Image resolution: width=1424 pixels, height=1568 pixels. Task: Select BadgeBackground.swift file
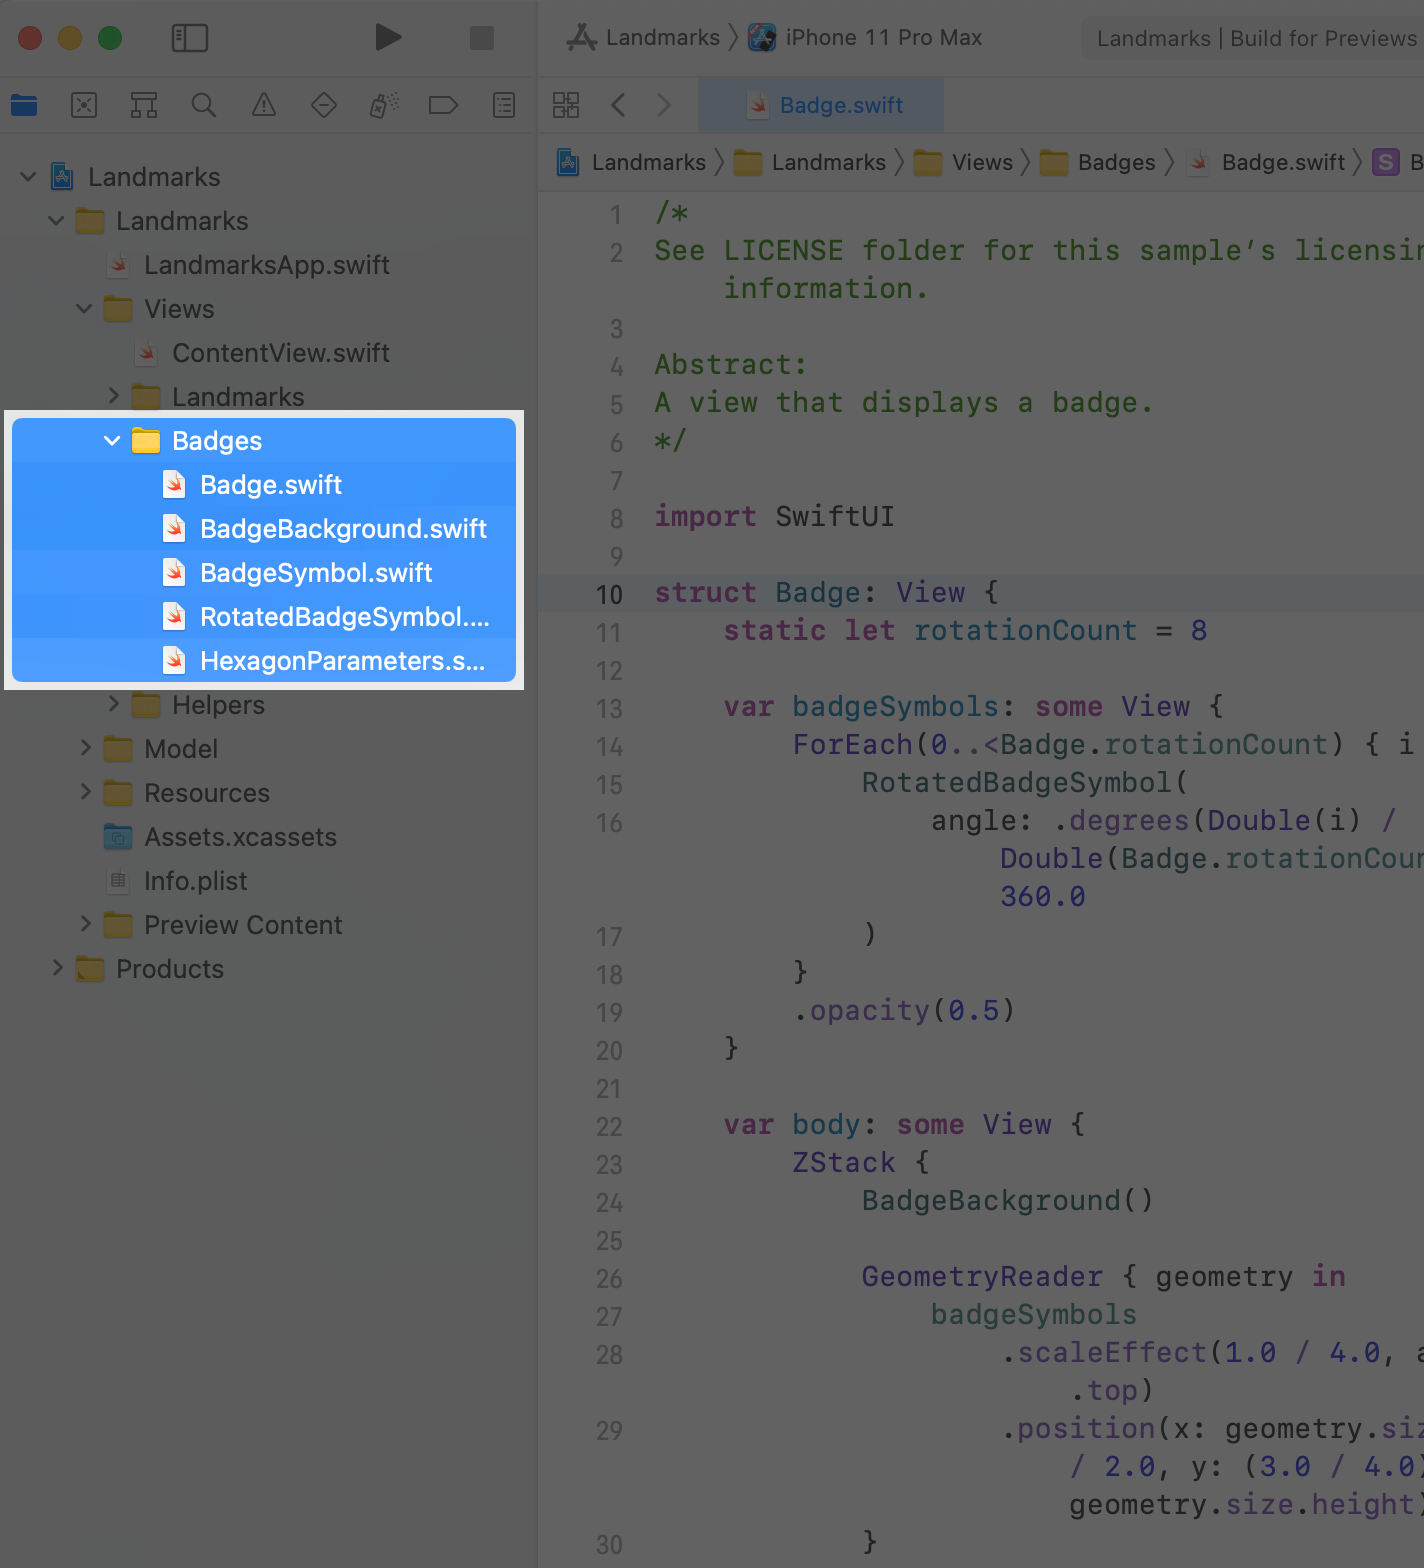(264, 529)
